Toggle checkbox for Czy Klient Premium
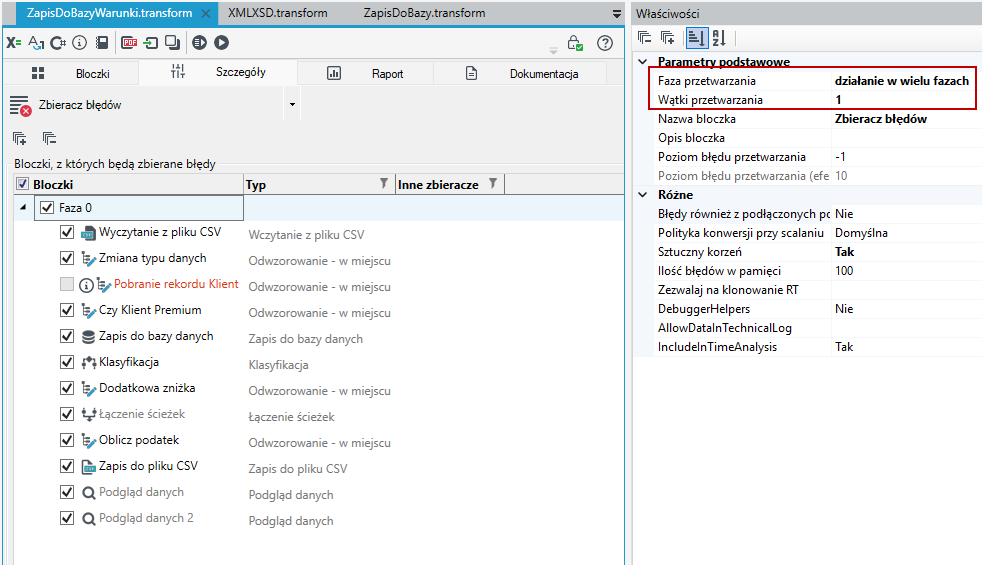The image size is (982, 565). [67, 310]
